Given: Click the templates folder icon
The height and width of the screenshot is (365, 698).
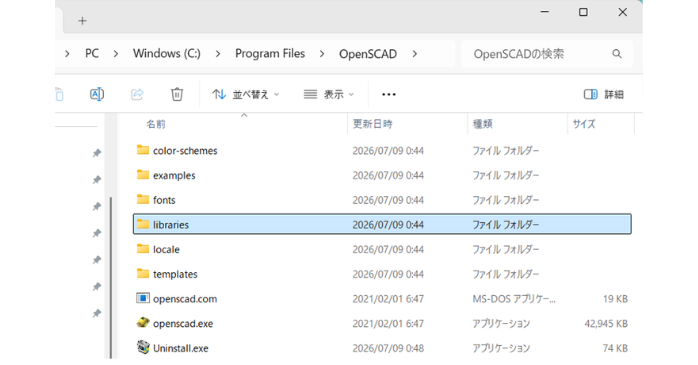Looking at the screenshot, I should click(143, 273).
